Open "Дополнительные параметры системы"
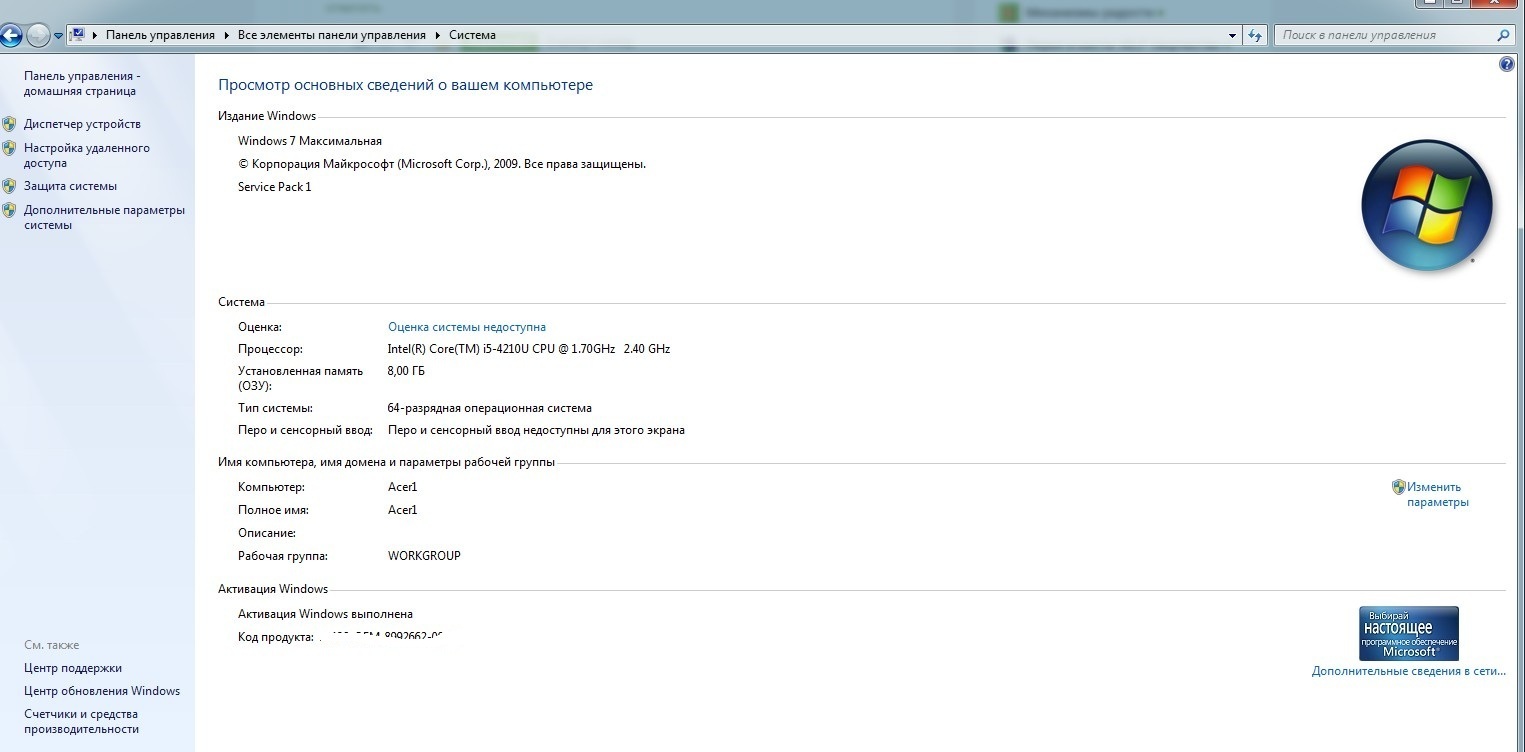The width and height of the screenshot is (1525, 752). click(x=105, y=217)
